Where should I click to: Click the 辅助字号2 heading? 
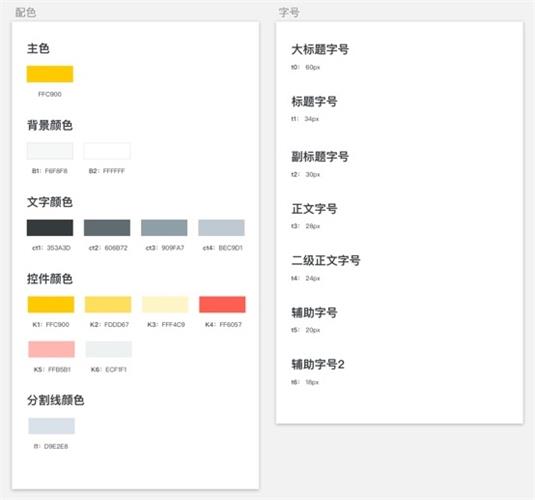tap(318, 364)
